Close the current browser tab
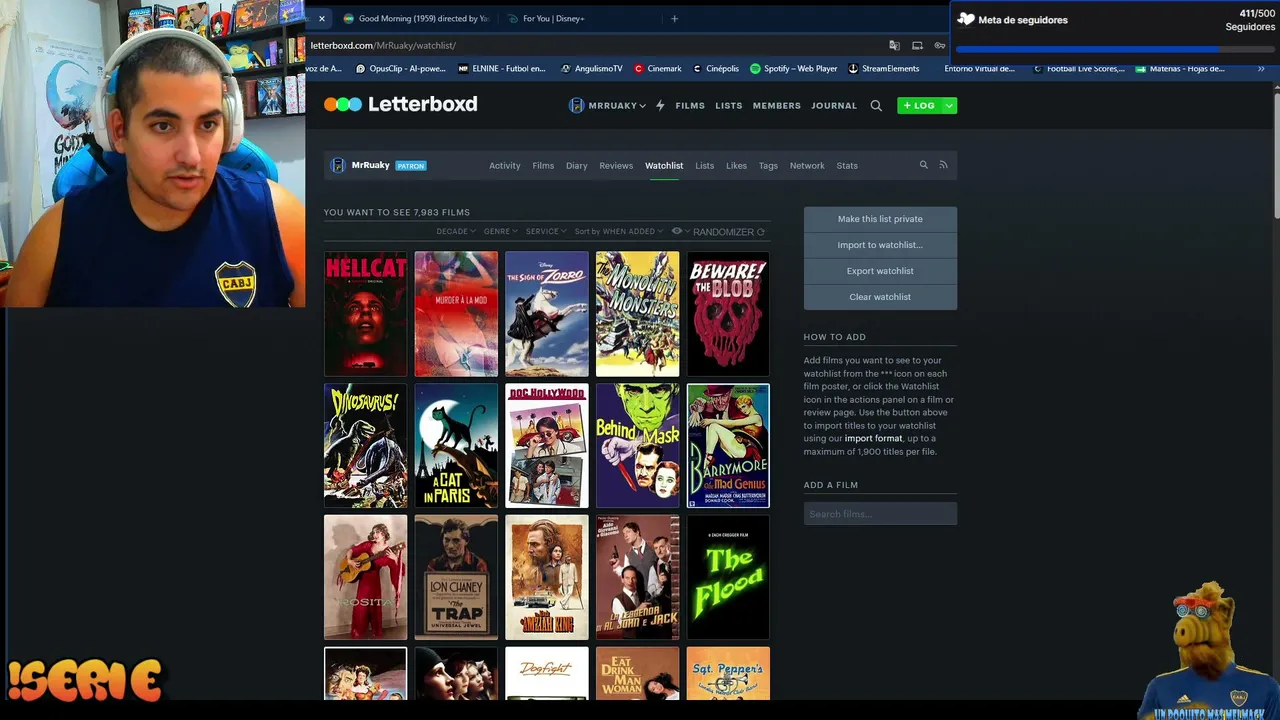 (321, 18)
